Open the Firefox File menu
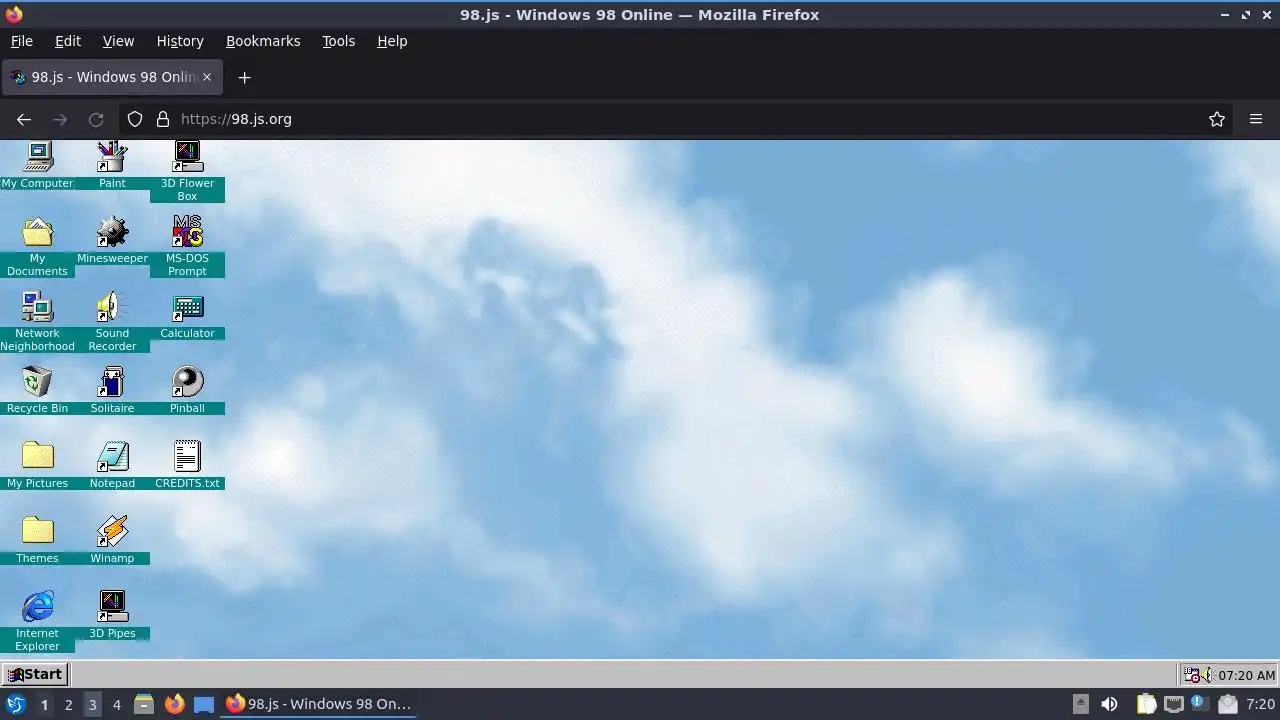The width and height of the screenshot is (1280, 720). pos(21,41)
